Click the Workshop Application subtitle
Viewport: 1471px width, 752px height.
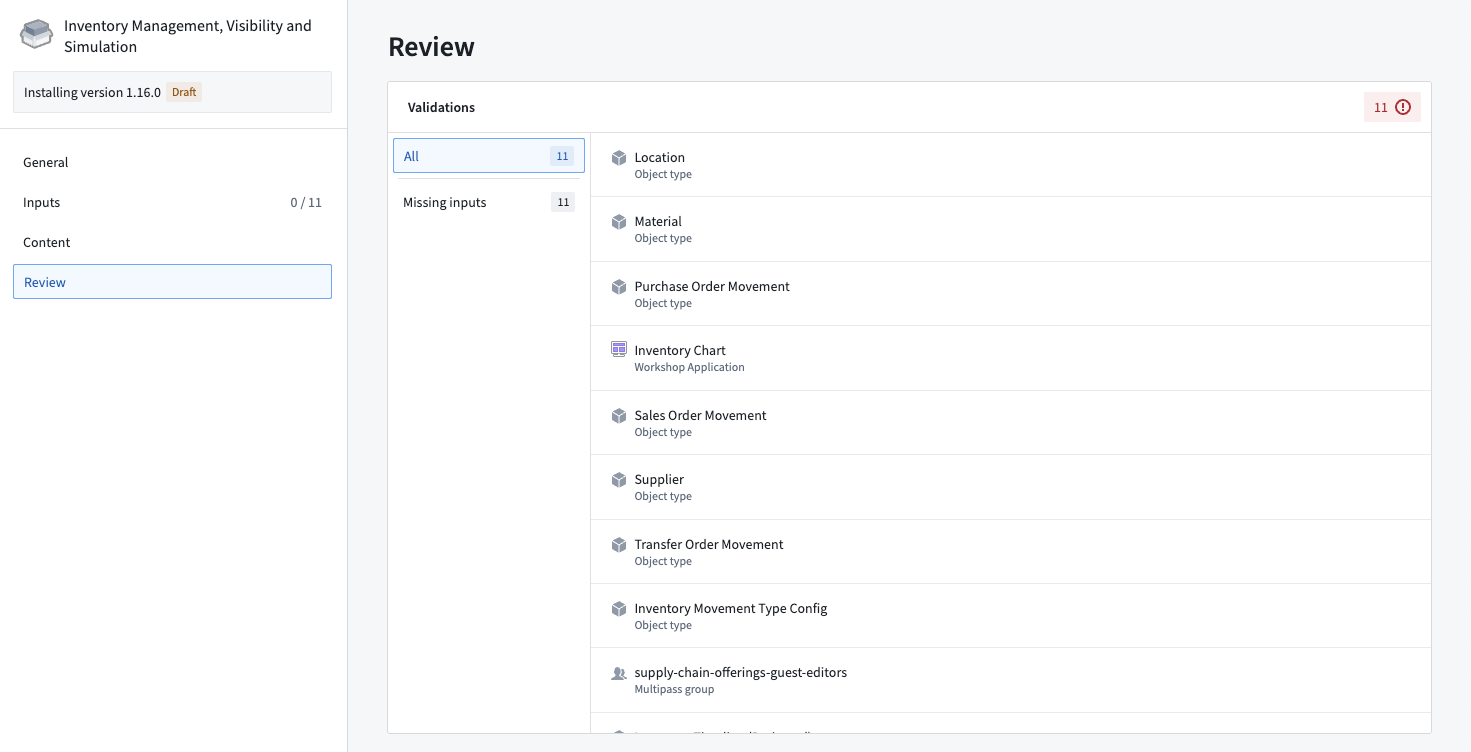tap(689, 367)
